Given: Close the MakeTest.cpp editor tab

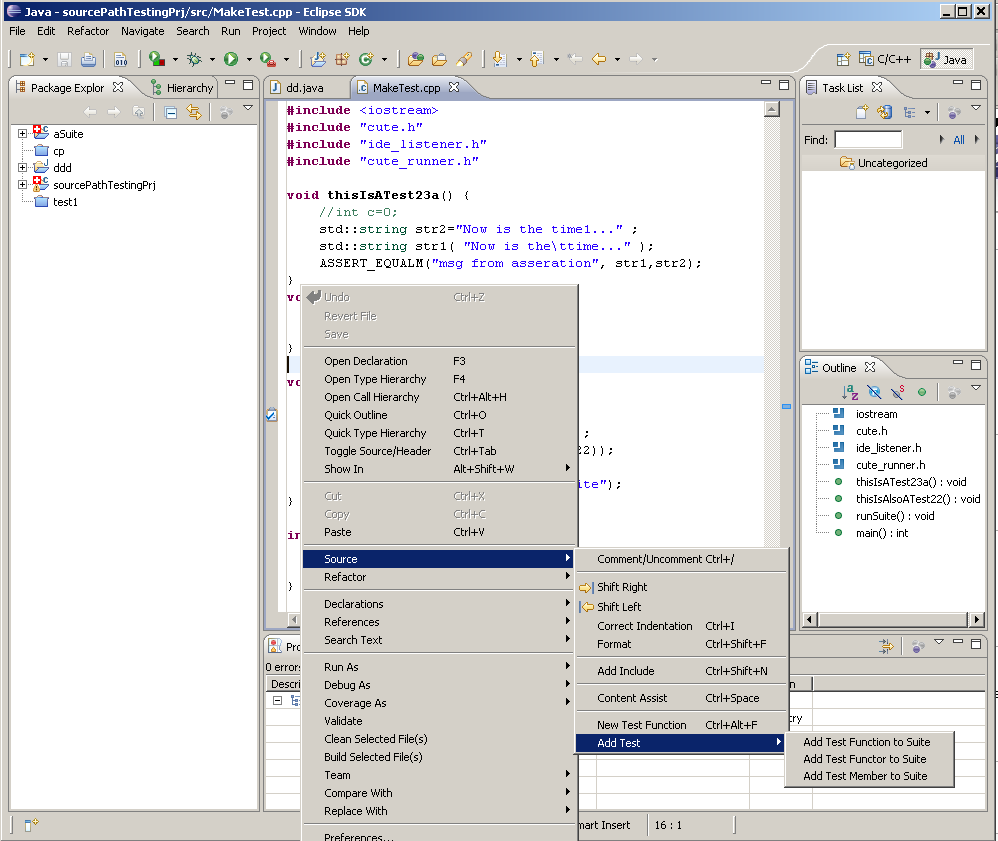Looking at the screenshot, I should click(454, 87).
